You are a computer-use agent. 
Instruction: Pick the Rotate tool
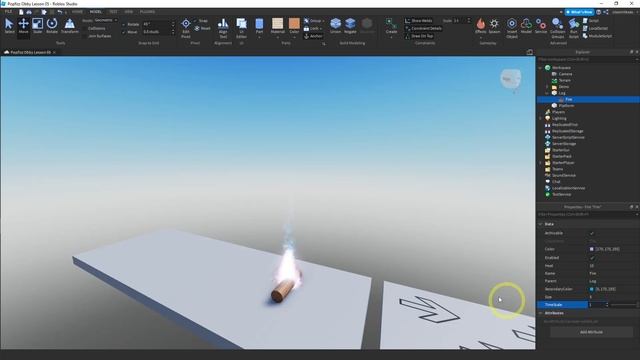52,26
